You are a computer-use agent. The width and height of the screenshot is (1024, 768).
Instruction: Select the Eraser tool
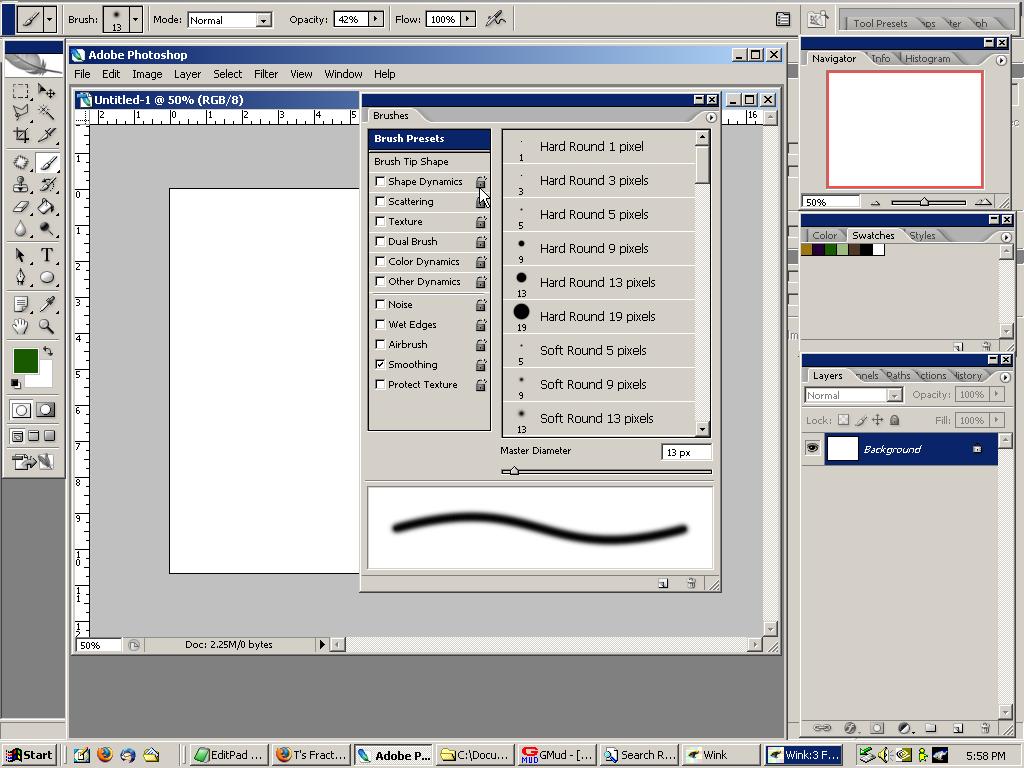click(19, 208)
